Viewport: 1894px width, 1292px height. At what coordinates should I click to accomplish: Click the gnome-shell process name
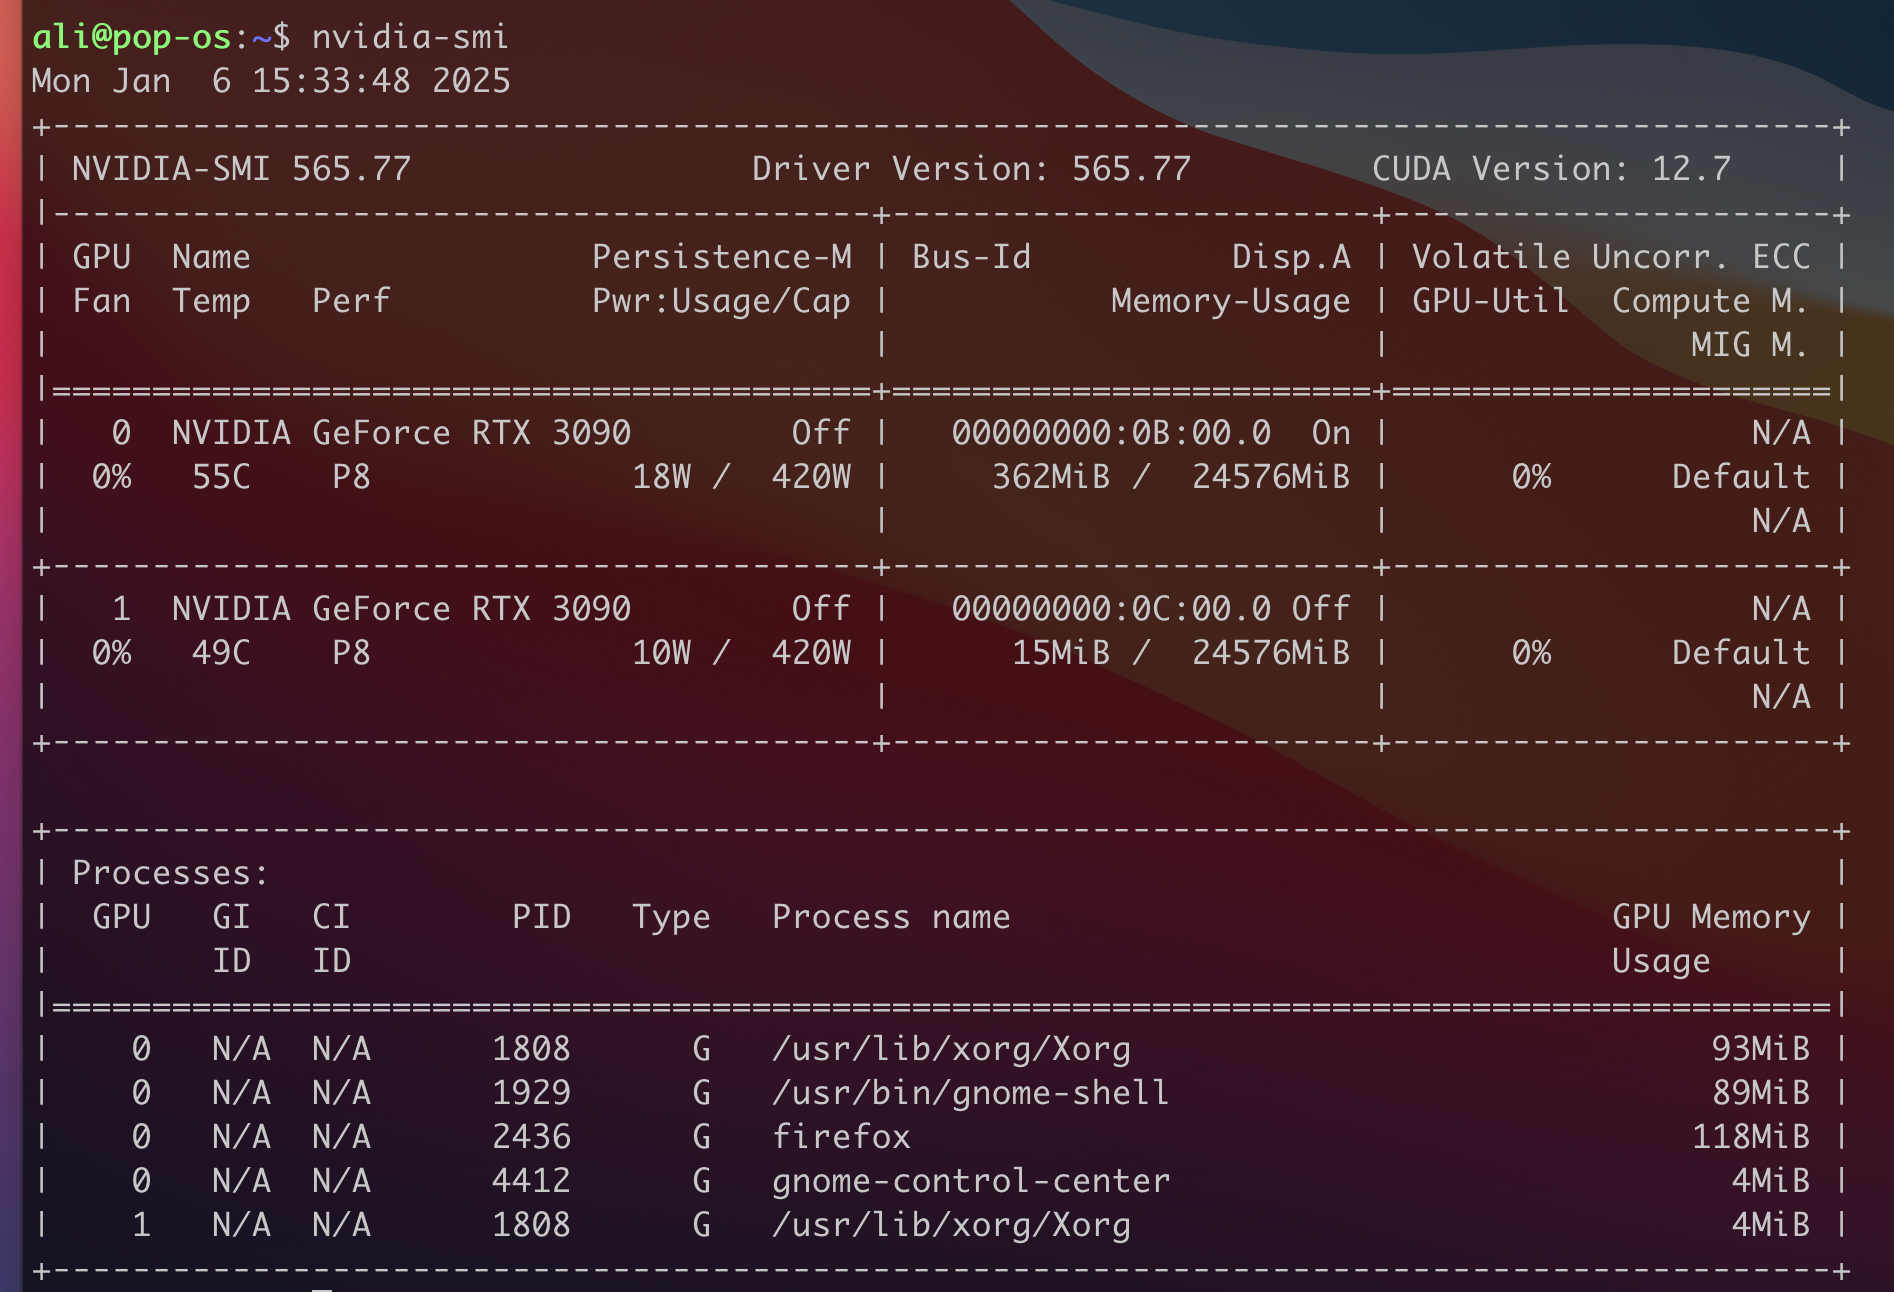970,1092
